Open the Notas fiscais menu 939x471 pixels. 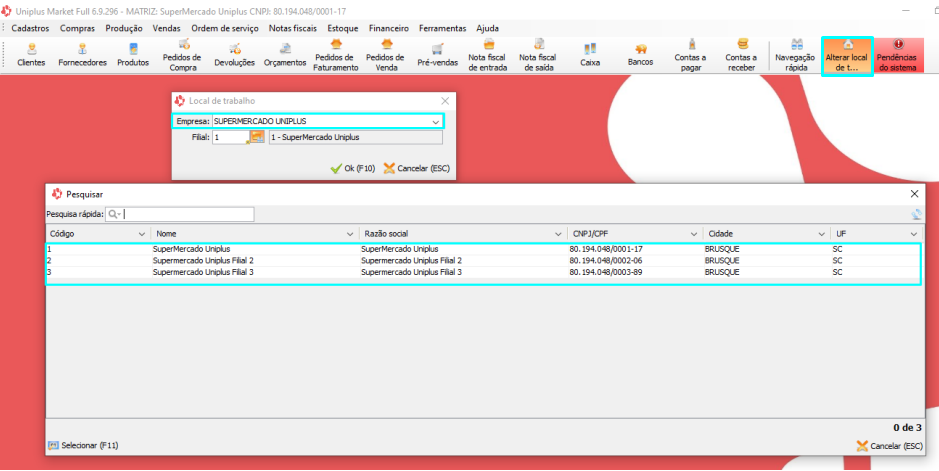(x=293, y=28)
